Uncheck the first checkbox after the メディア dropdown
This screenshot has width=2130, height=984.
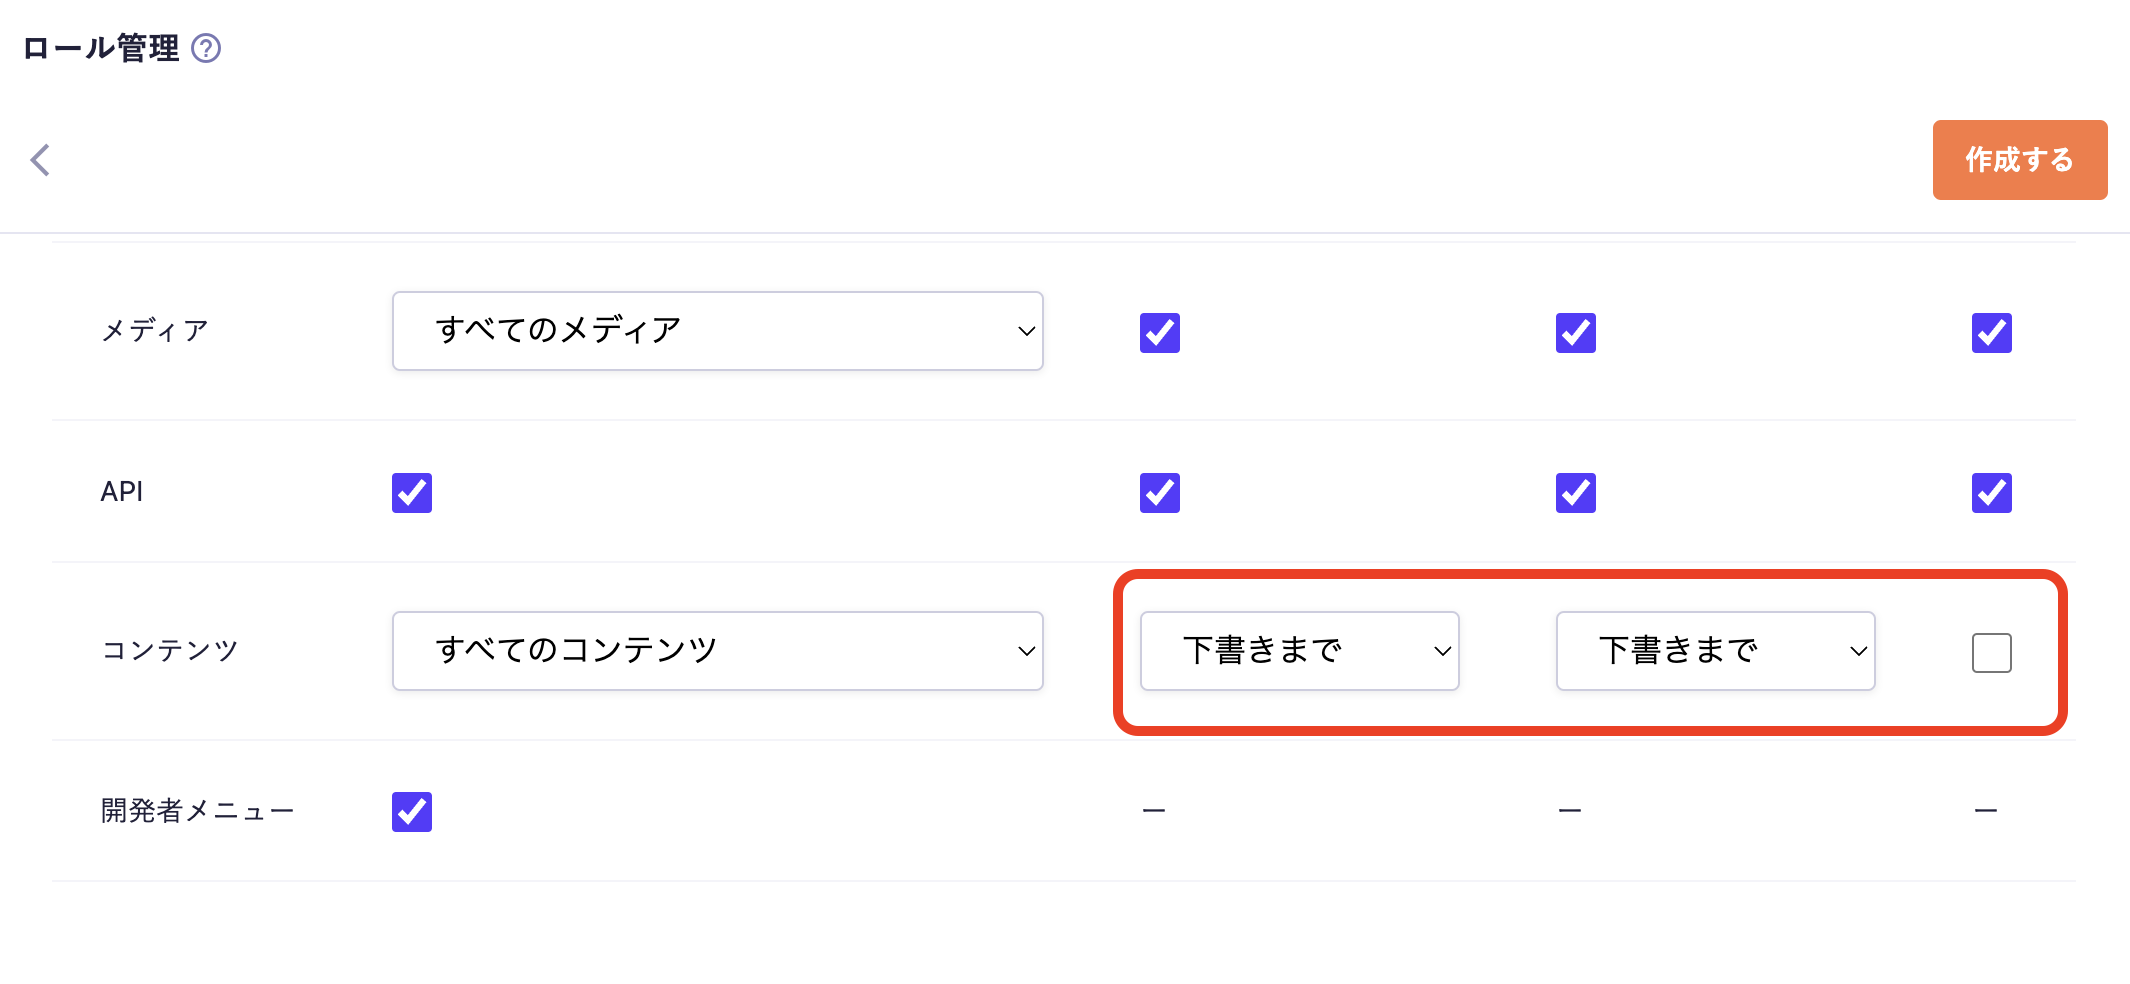tap(1160, 333)
